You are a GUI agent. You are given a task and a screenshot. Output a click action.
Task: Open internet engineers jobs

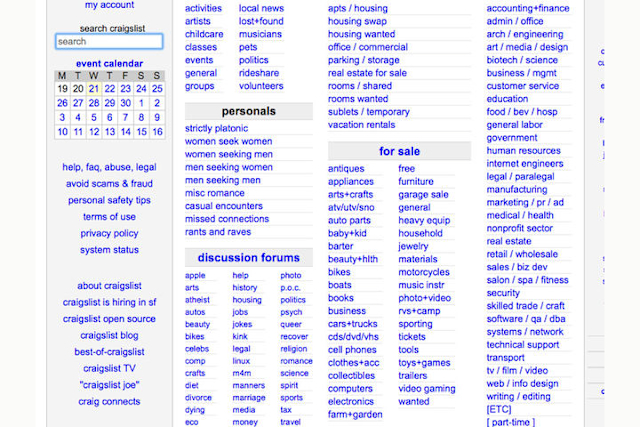(525, 164)
